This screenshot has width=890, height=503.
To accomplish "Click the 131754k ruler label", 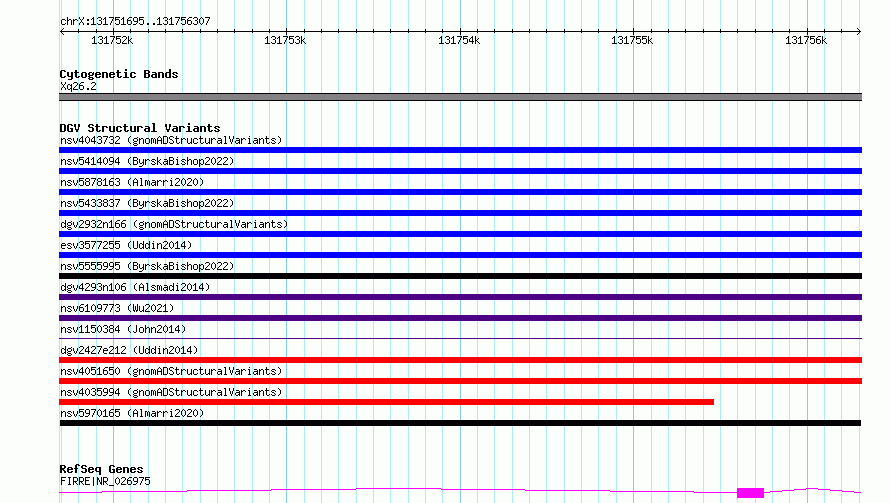I will coord(459,40).
